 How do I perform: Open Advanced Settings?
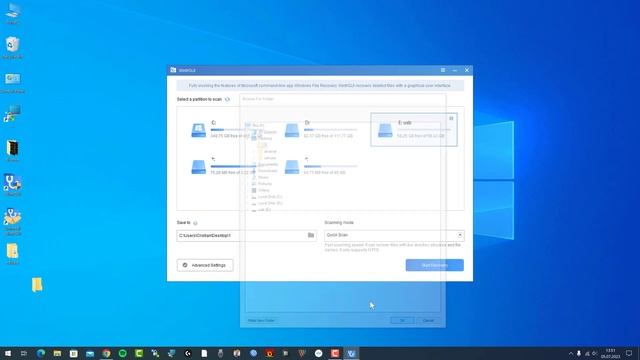pyautogui.click(x=205, y=265)
